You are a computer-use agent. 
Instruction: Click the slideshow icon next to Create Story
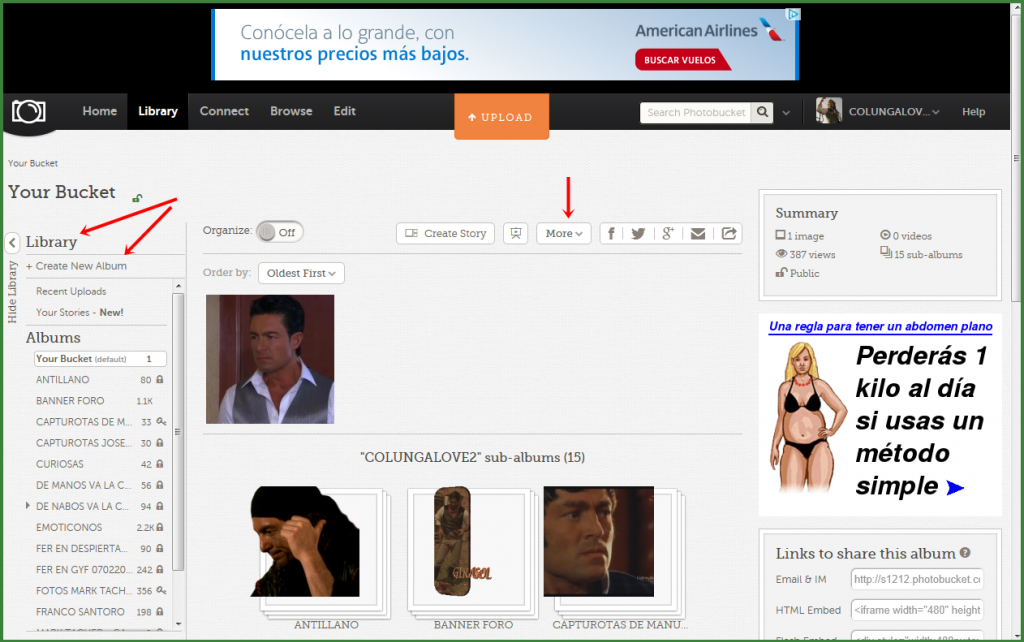tap(515, 233)
